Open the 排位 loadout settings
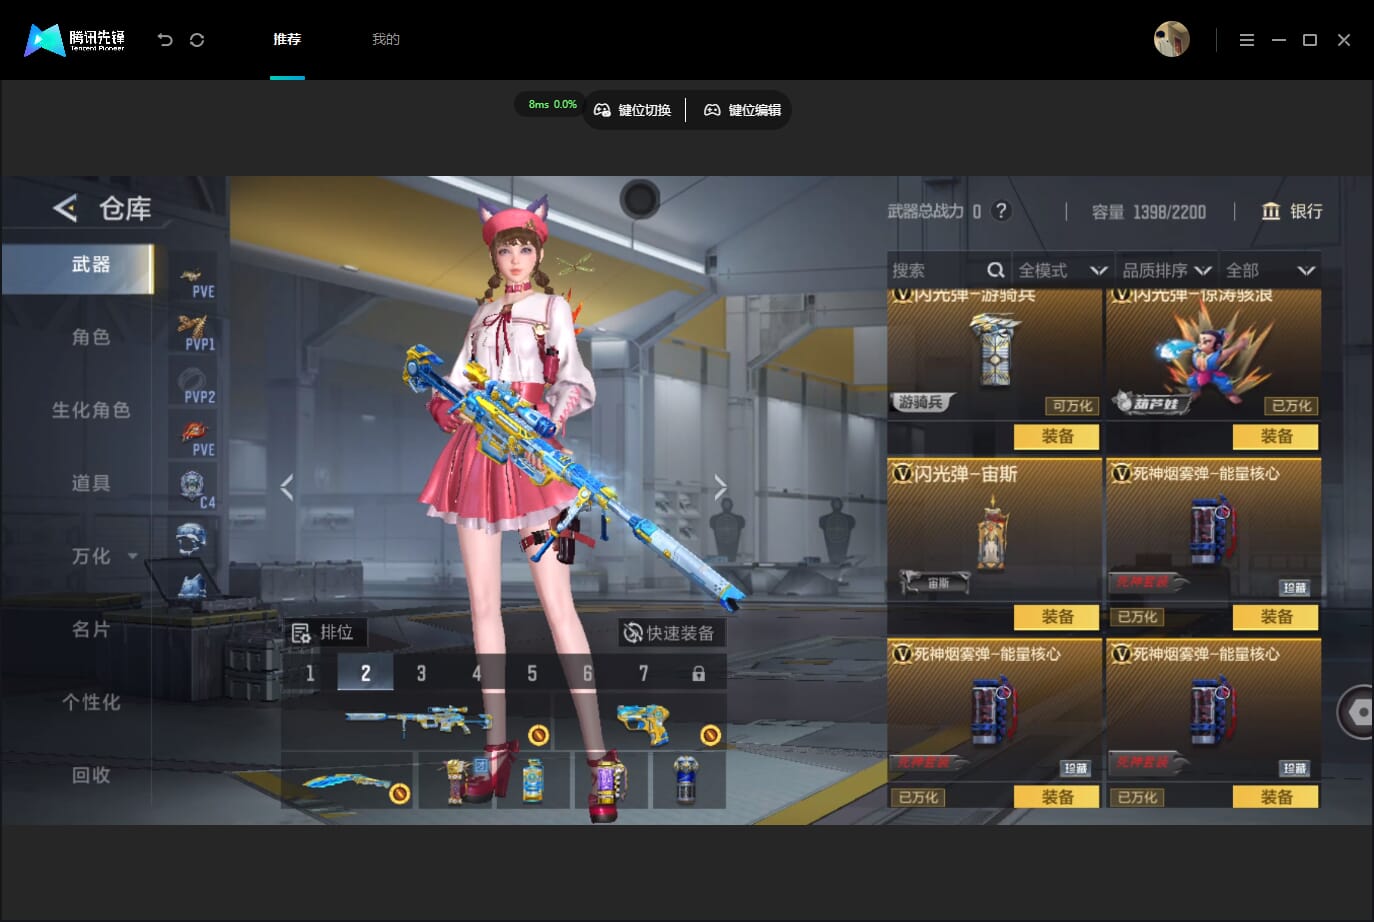Screen dimensions: 1374x922 pyautogui.click(x=323, y=632)
